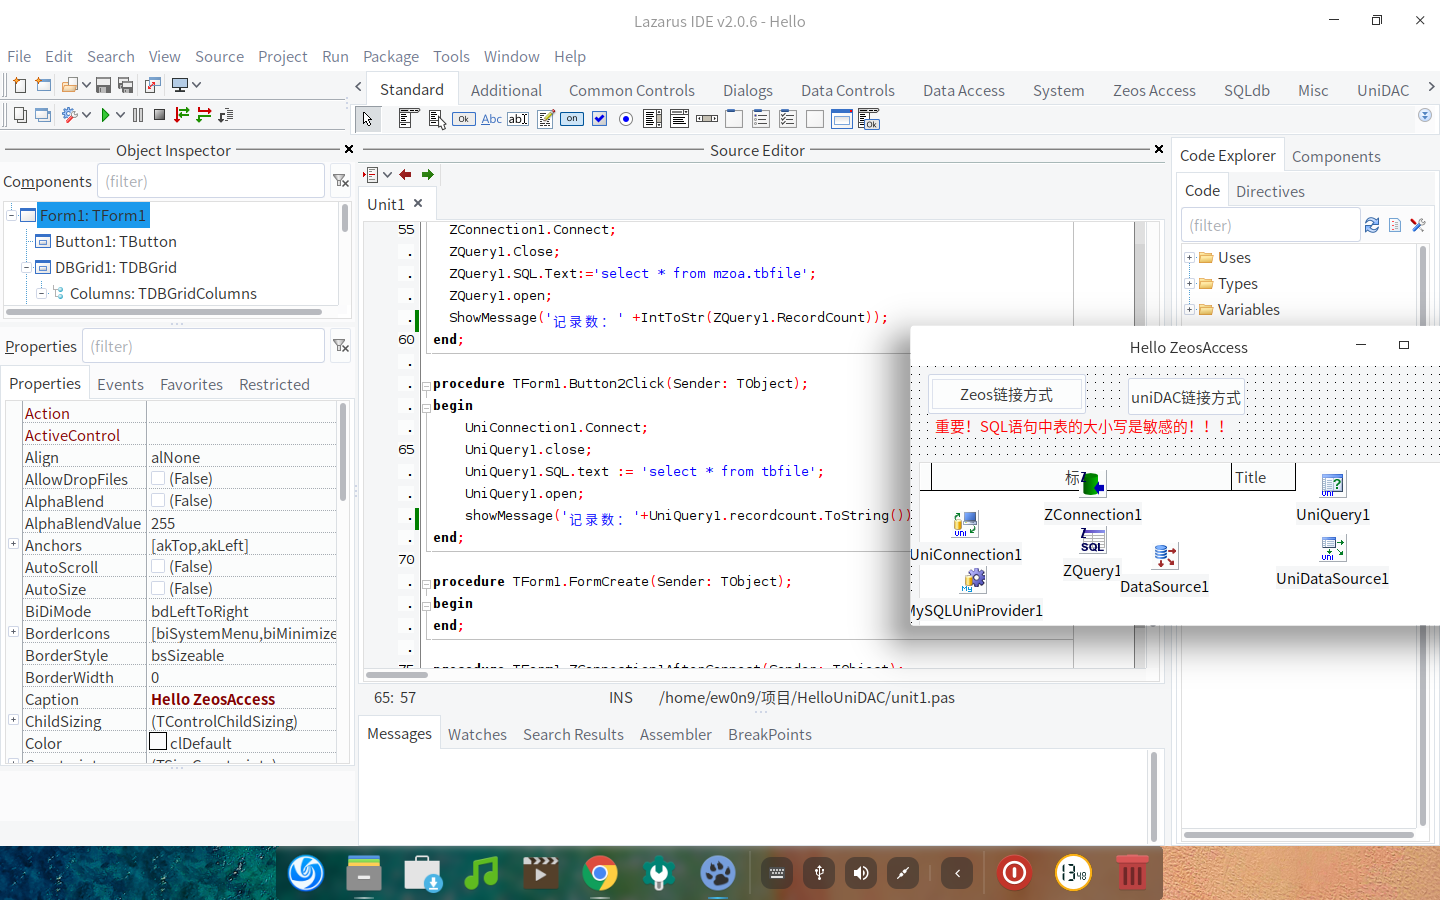Click the New Form toolbar icon
1440x900 pixels.
point(43,86)
